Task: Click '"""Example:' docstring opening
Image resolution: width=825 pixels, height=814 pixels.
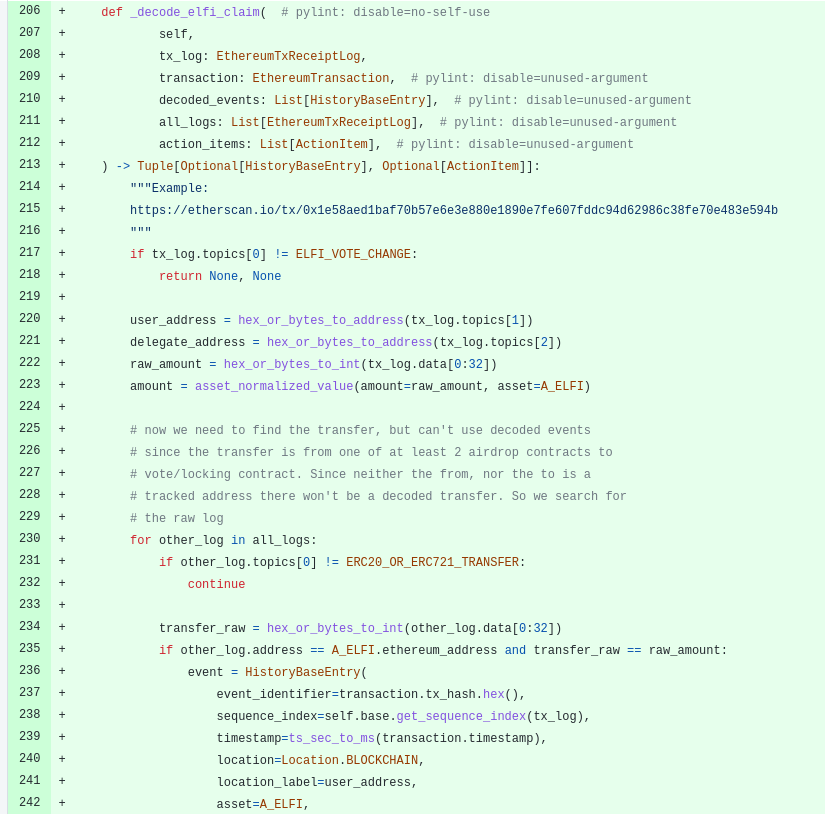Action: (x=169, y=188)
